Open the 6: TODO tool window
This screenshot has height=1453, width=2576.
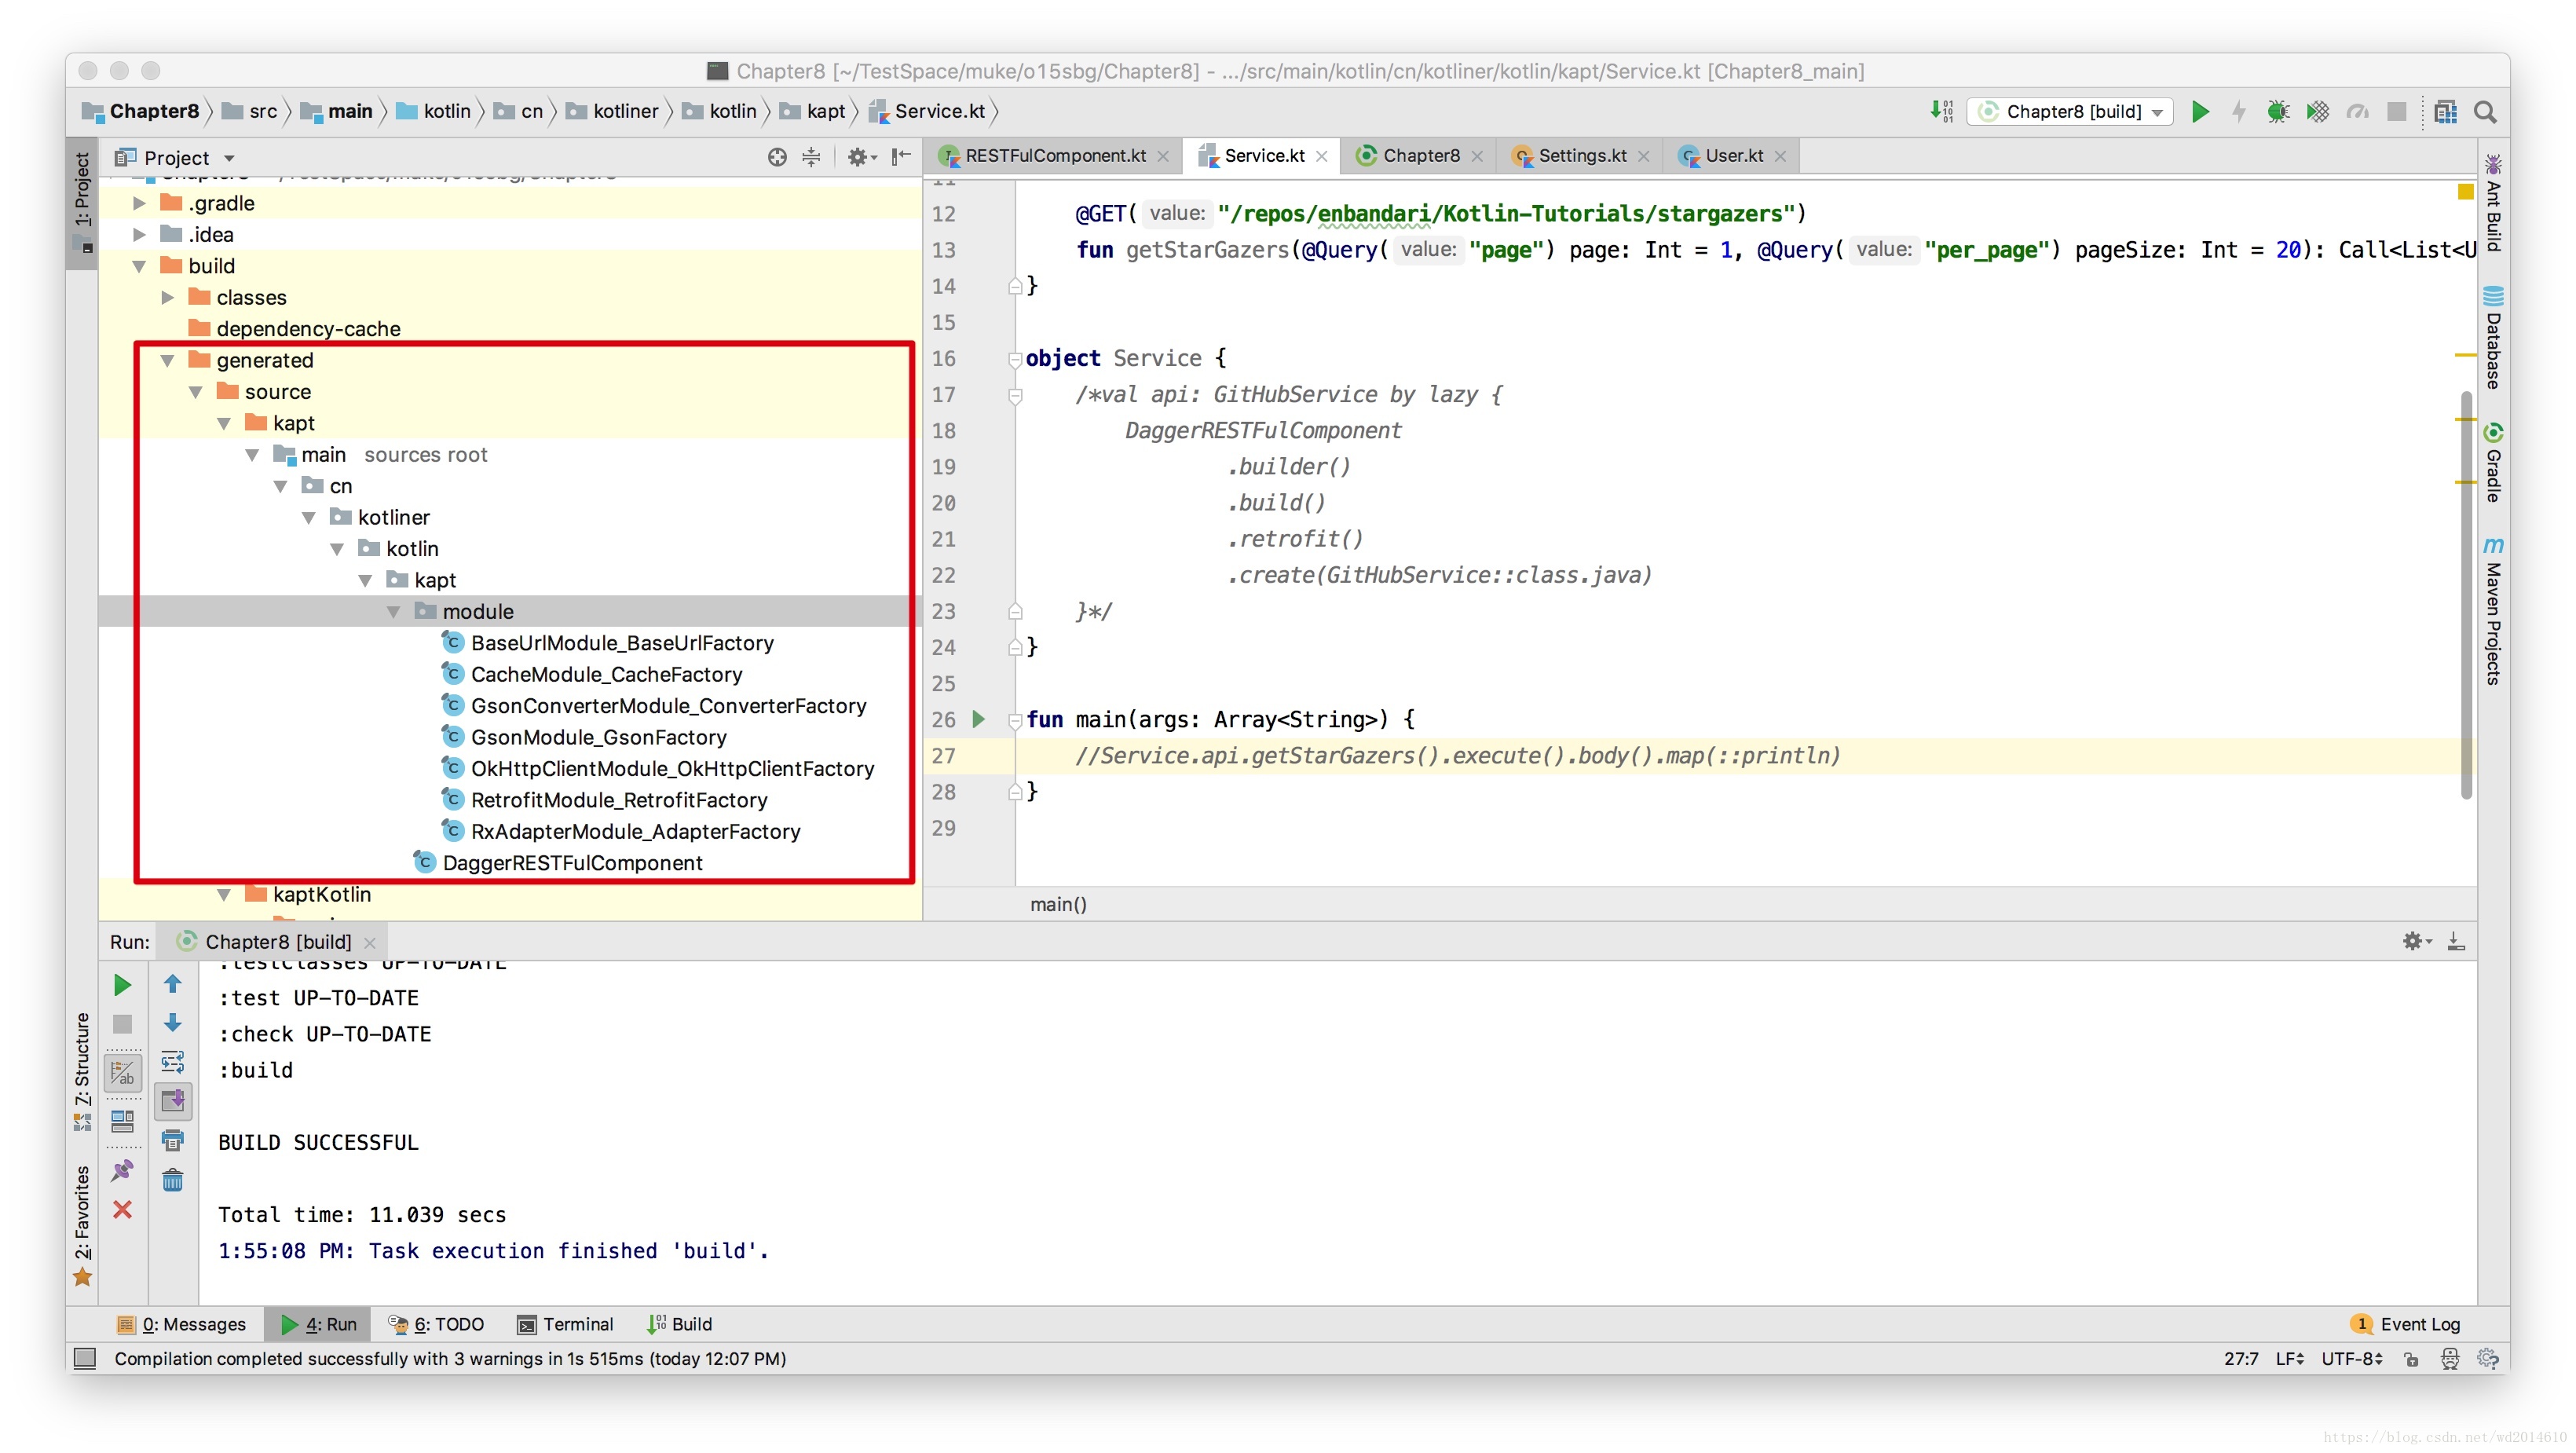point(437,1324)
